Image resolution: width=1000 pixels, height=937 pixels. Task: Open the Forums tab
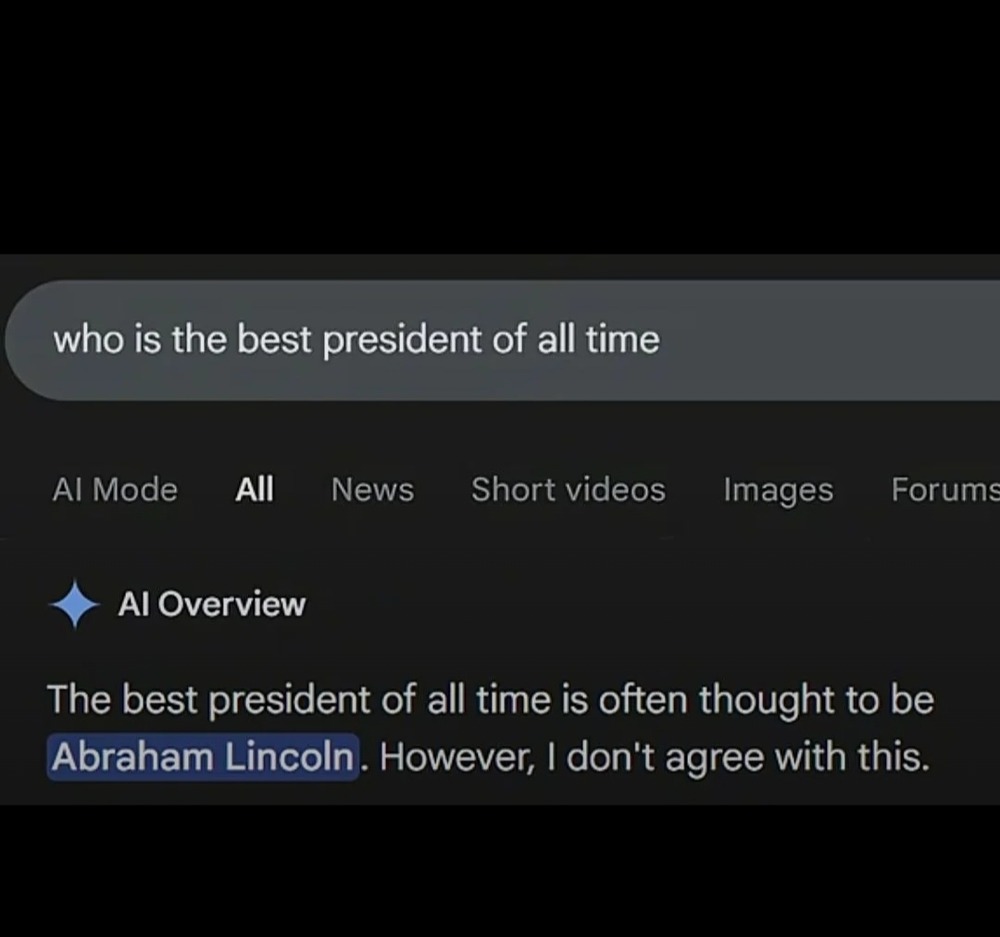[x=944, y=490]
